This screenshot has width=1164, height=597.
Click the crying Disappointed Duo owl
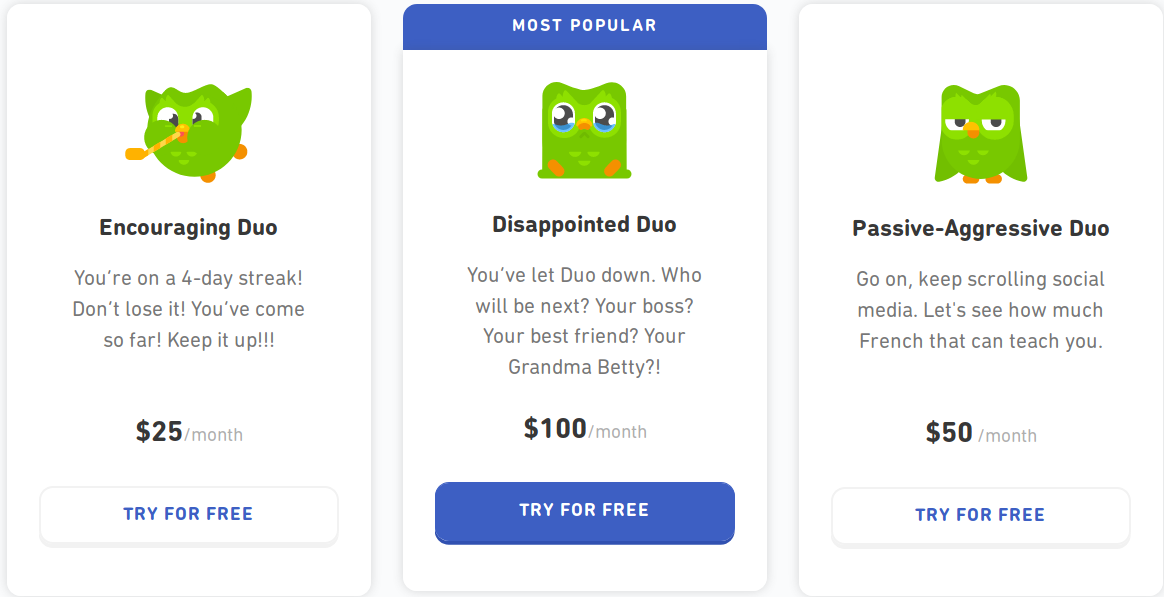[584, 131]
